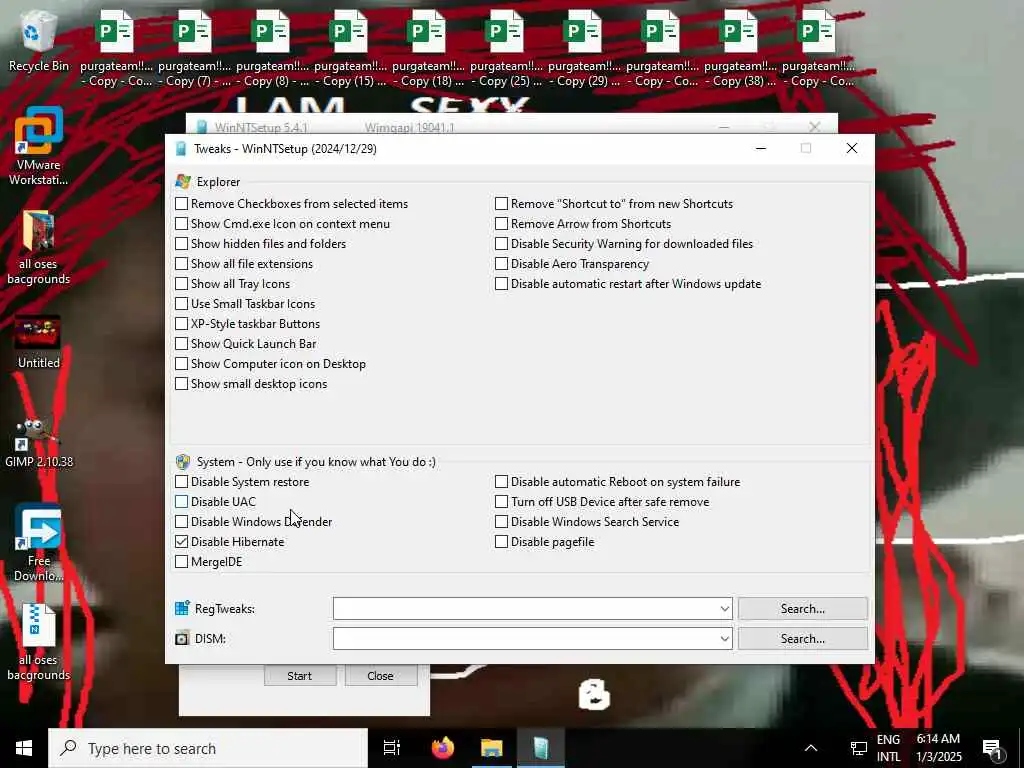The height and width of the screenshot is (768, 1024).
Task: Click the ENG INTL language indicator
Action: coord(888,748)
